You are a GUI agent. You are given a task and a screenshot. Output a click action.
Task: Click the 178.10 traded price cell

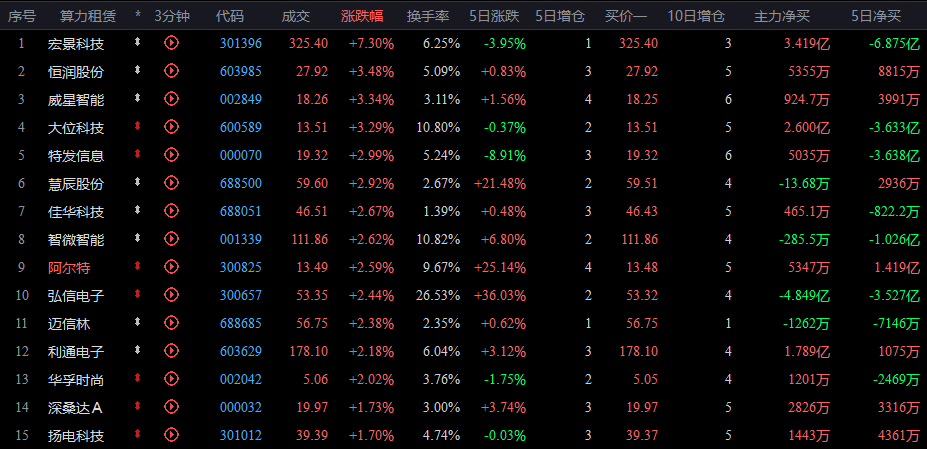click(309, 351)
